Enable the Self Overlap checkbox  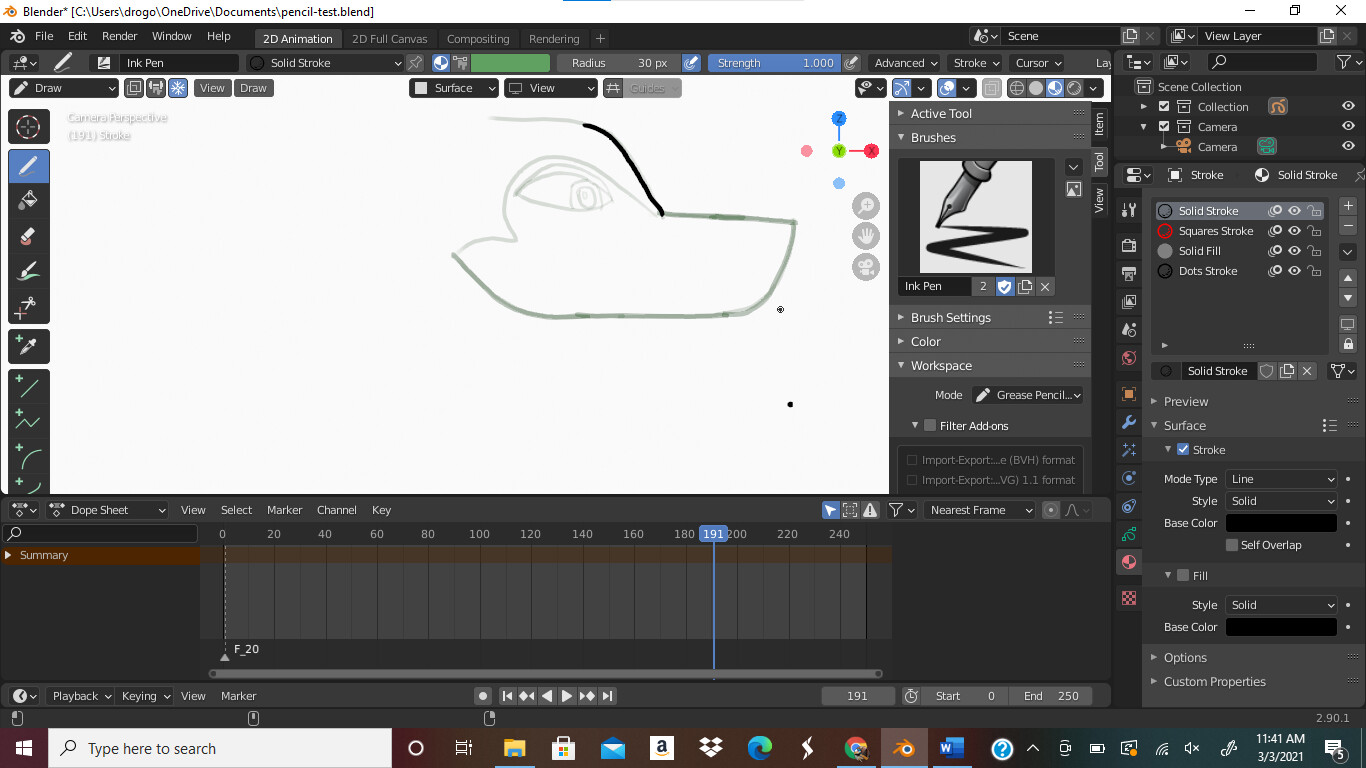1232,545
